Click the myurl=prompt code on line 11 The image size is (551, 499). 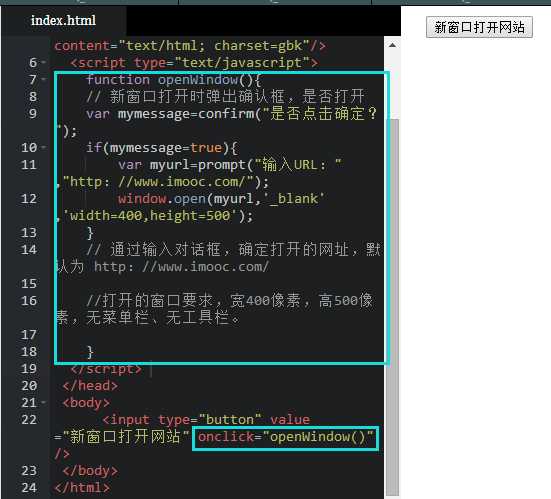click(x=201, y=165)
